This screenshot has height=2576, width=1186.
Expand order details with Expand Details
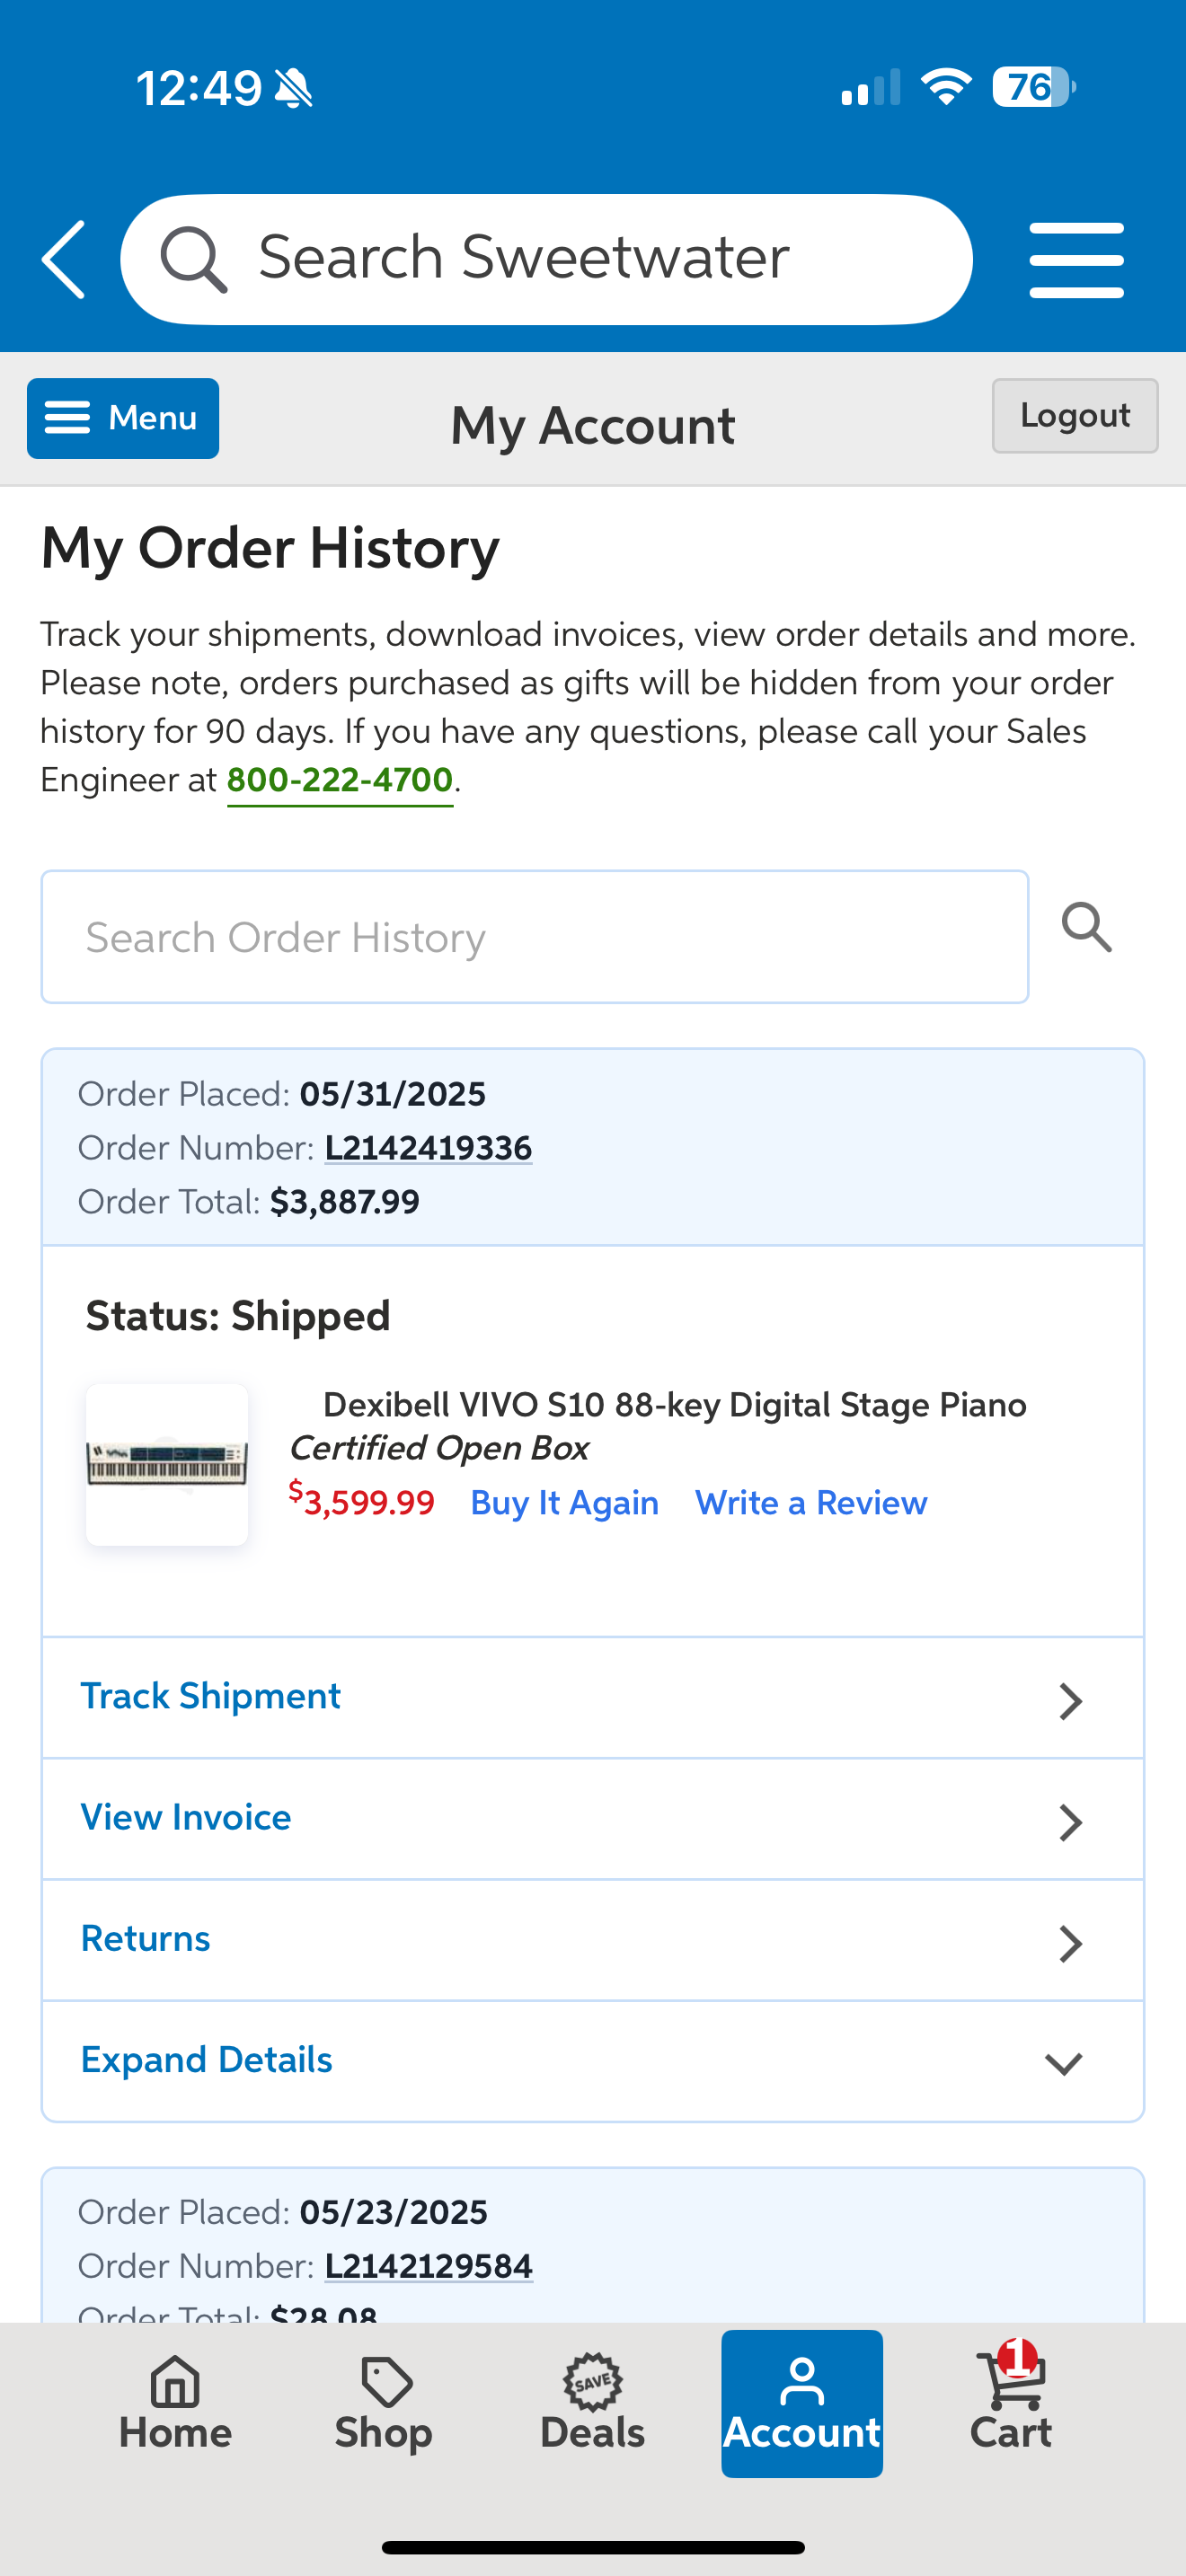click(x=592, y=2061)
